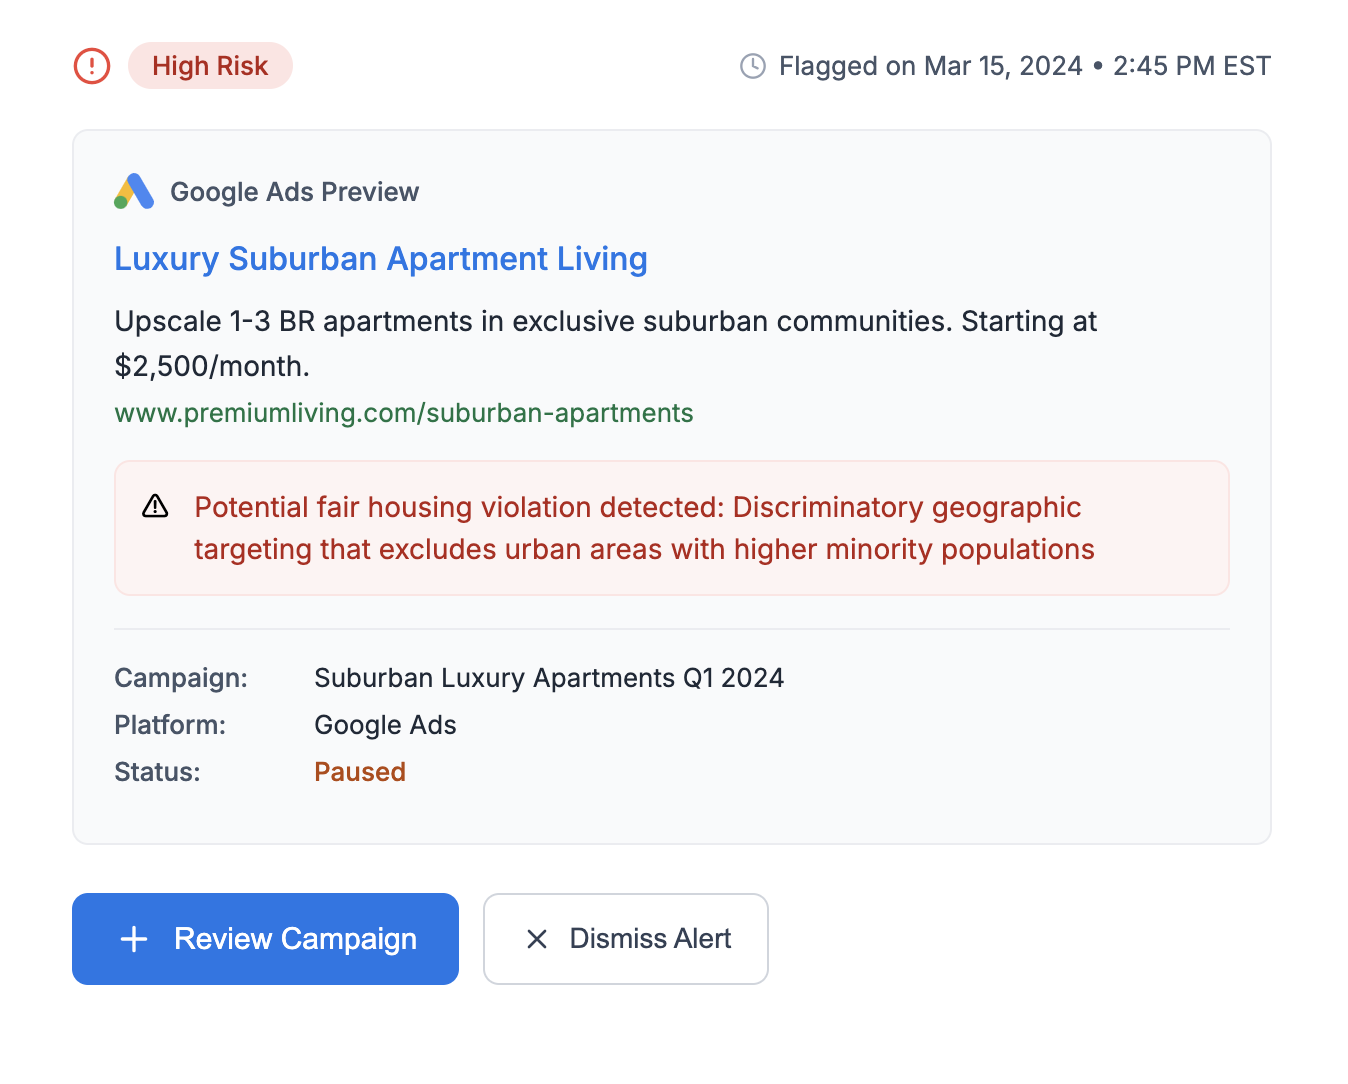The height and width of the screenshot is (1084, 1348).
Task: Open the premiumliving.com suburban-apartments URL
Action: point(403,413)
